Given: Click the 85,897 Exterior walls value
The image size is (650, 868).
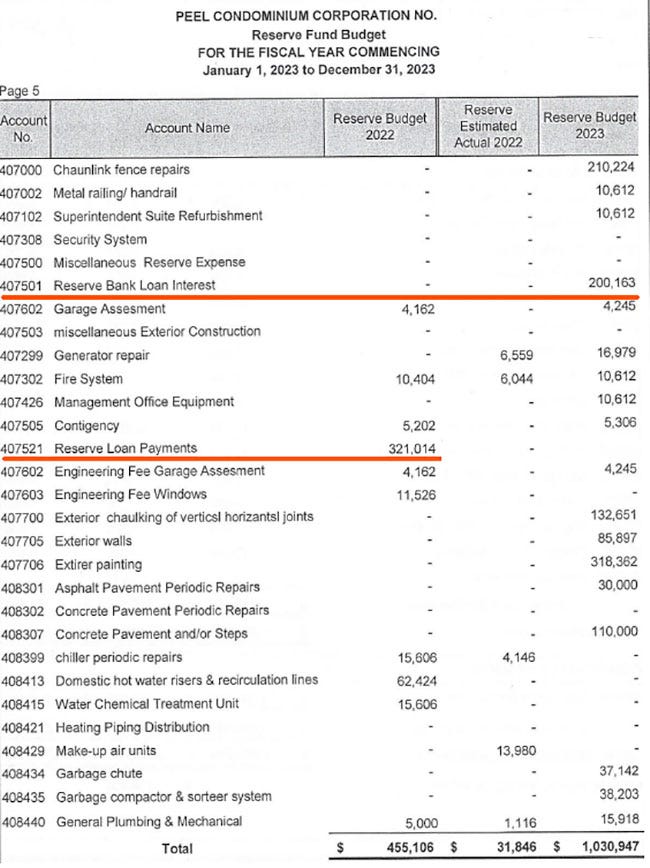Looking at the screenshot, I should click(617, 539).
